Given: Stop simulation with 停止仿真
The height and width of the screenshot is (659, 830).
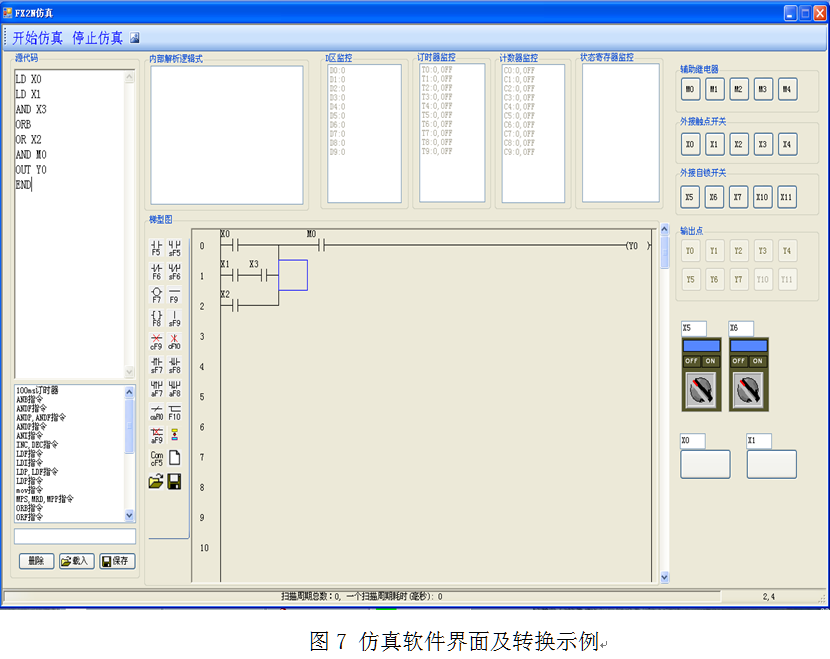Looking at the screenshot, I should pyautogui.click(x=97, y=38).
